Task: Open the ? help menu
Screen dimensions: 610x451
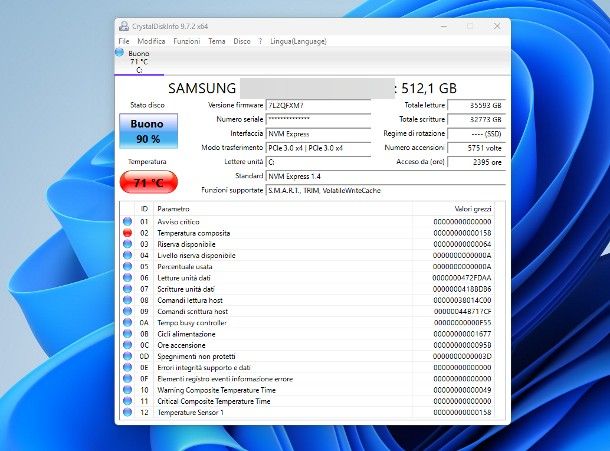Action: 260,41
